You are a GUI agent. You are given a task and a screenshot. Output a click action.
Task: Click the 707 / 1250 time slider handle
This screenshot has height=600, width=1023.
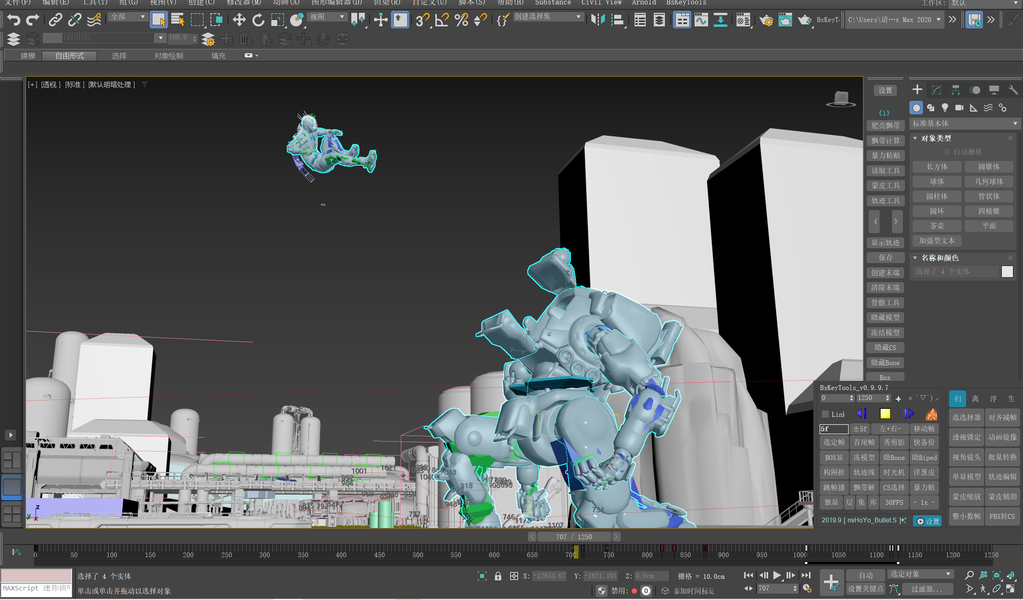tap(574, 537)
